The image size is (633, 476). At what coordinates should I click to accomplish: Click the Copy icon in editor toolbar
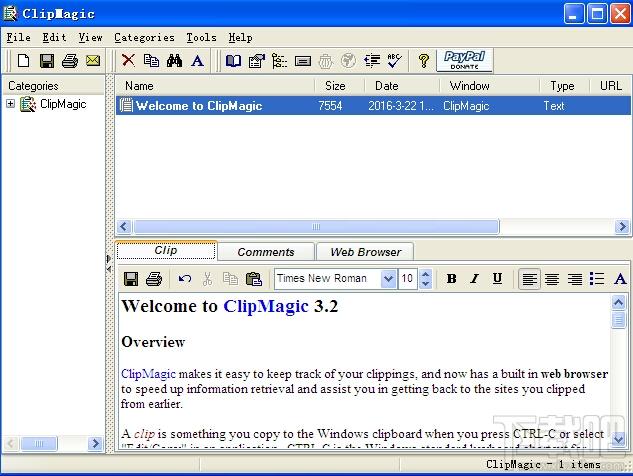(231, 279)
